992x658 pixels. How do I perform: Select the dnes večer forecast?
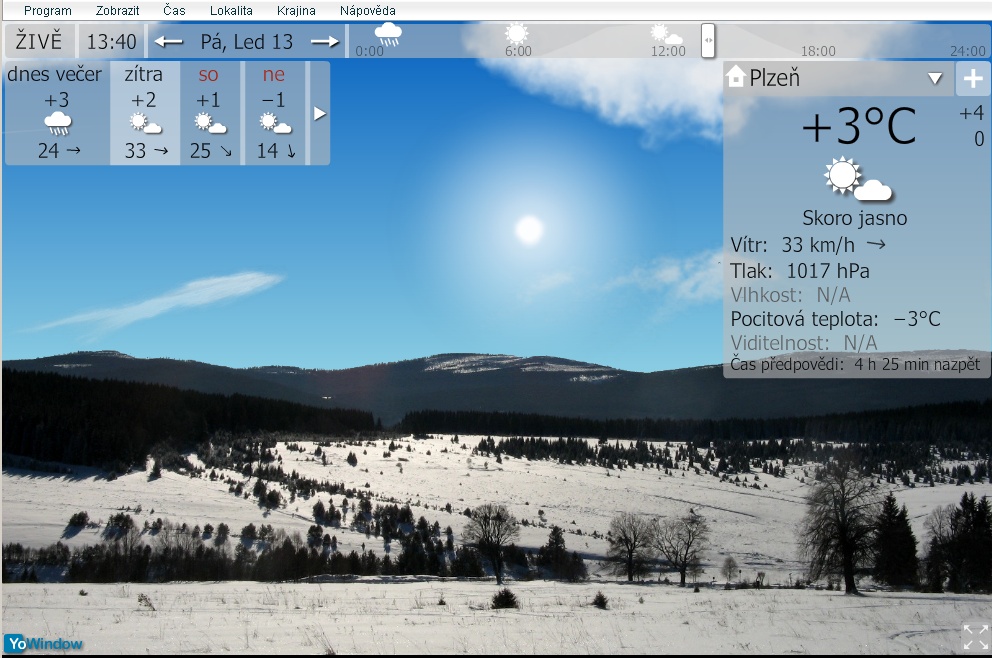coord(56,112)
